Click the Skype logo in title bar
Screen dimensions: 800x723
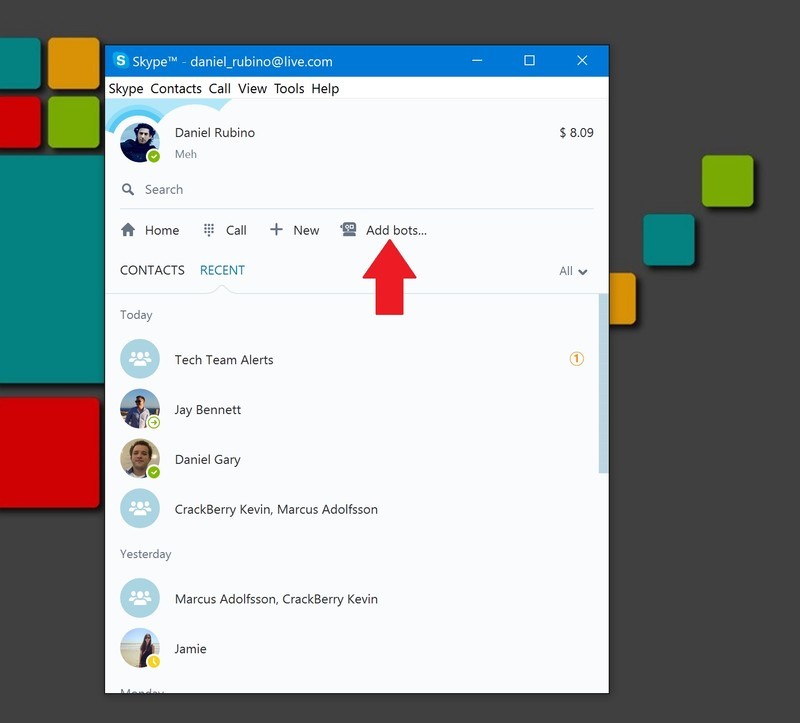pyautogui.click(x=123, y=60)
